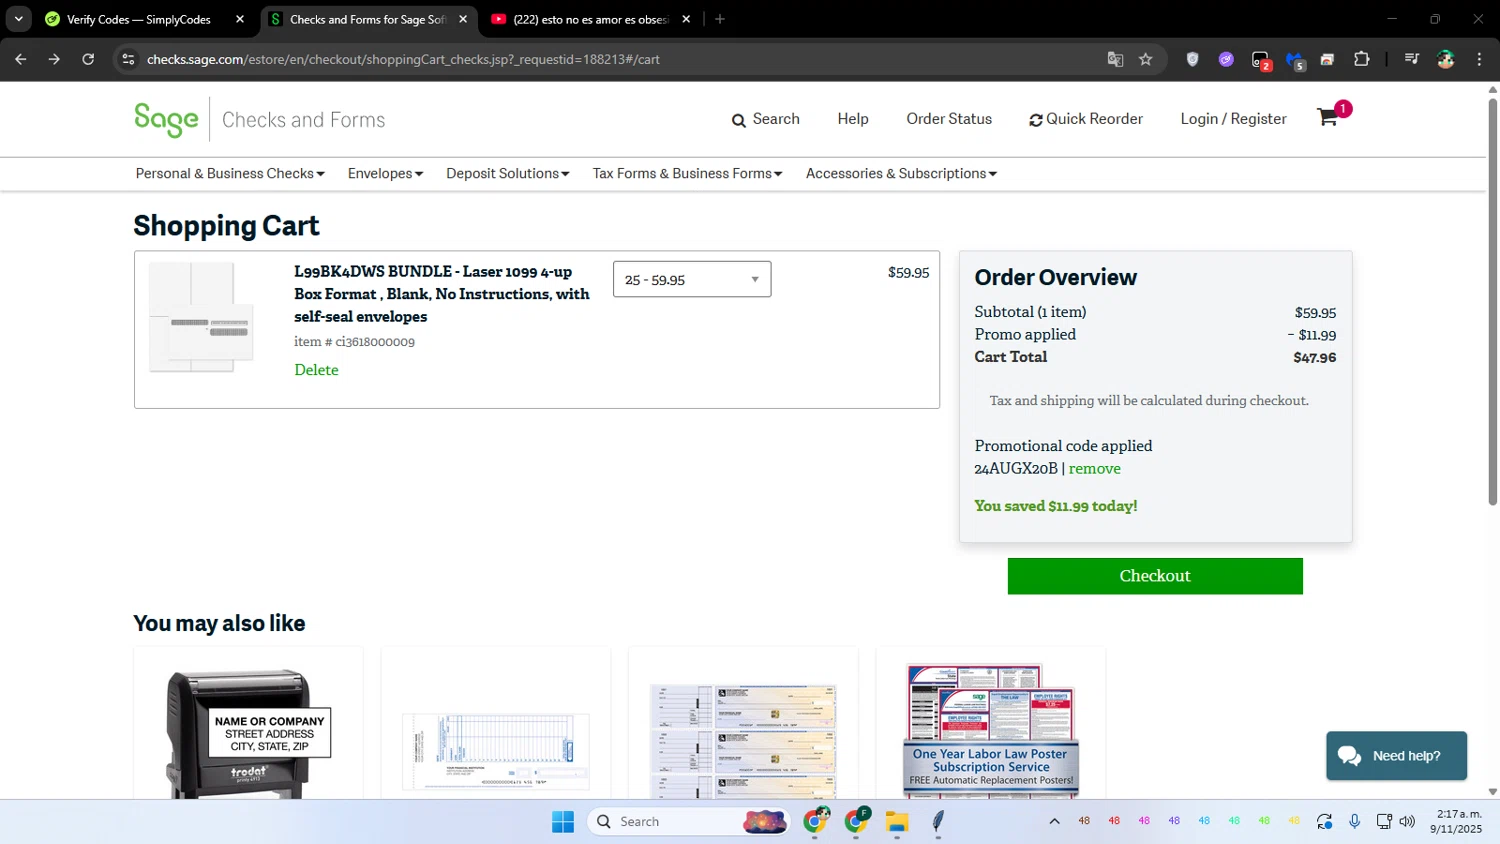Click the Sage logo
The image size is (1500, 844).
coord(166,119)
